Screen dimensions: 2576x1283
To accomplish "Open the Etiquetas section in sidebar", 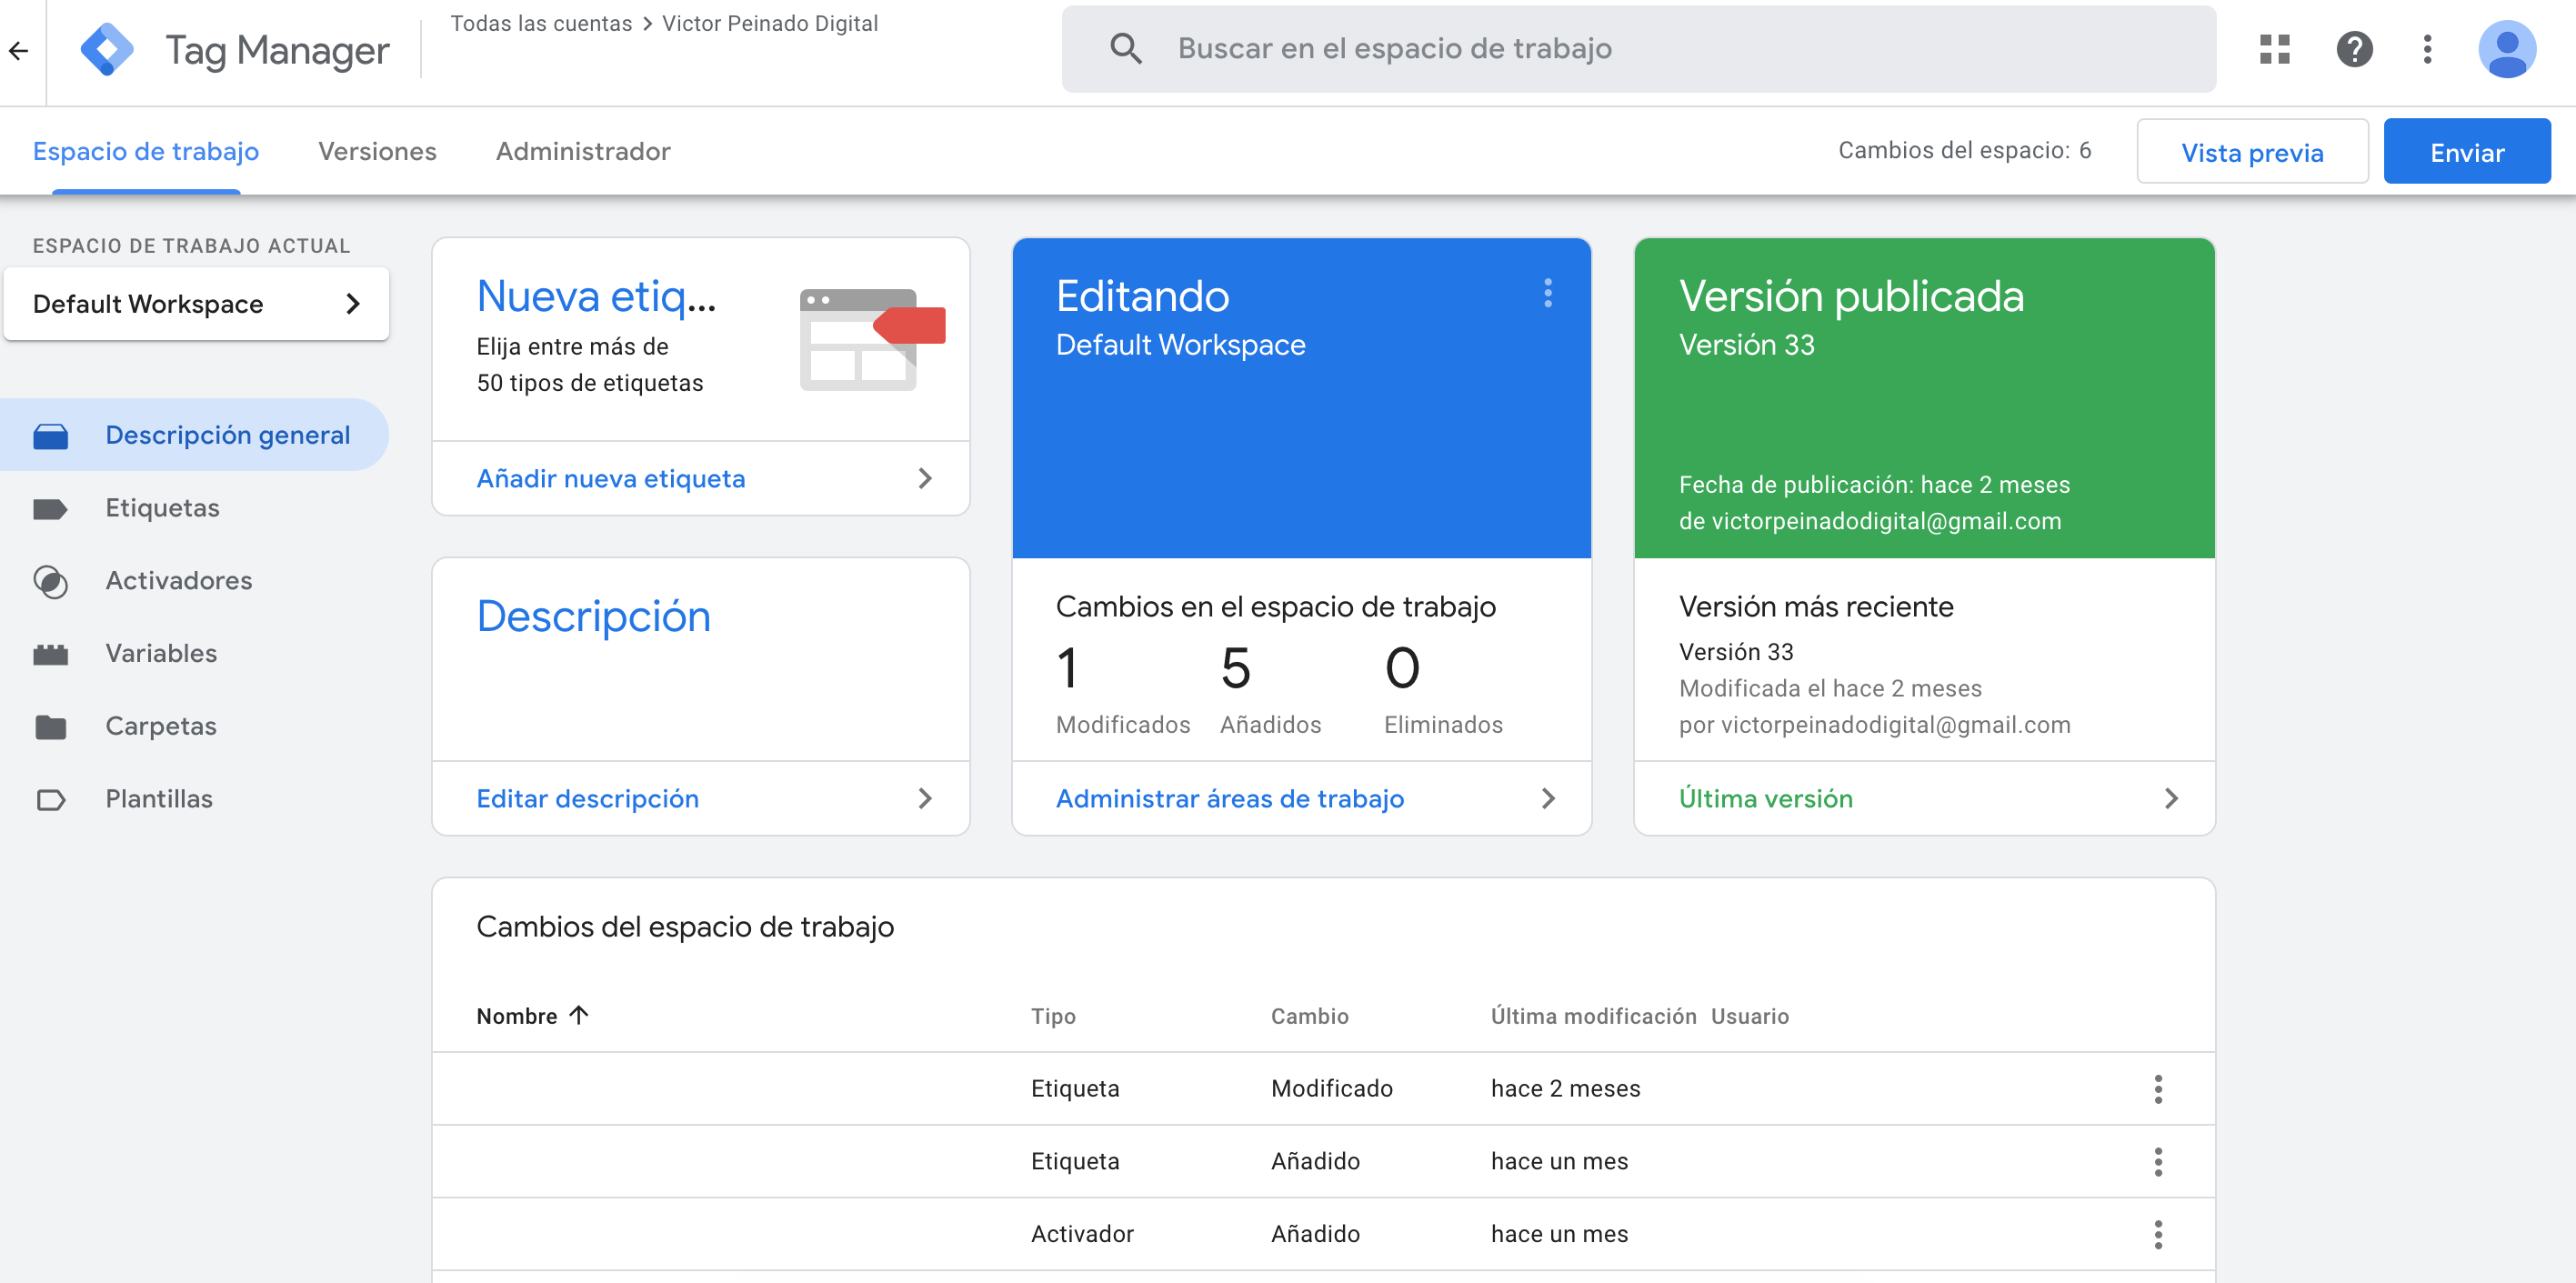I will (x=162, y=508).
